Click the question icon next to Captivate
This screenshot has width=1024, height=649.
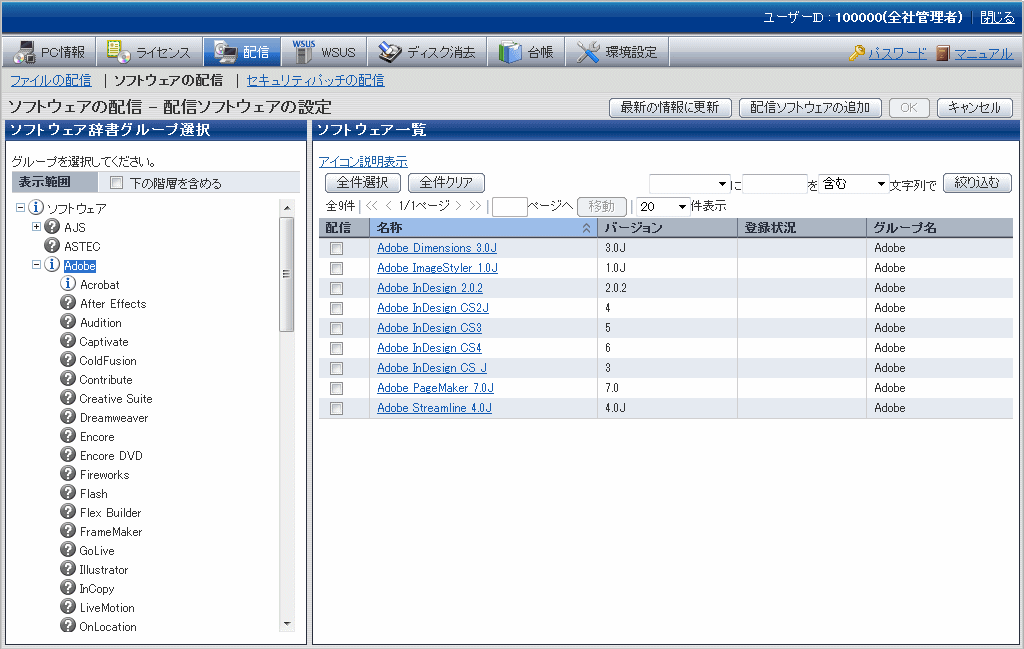coord(68,340)
